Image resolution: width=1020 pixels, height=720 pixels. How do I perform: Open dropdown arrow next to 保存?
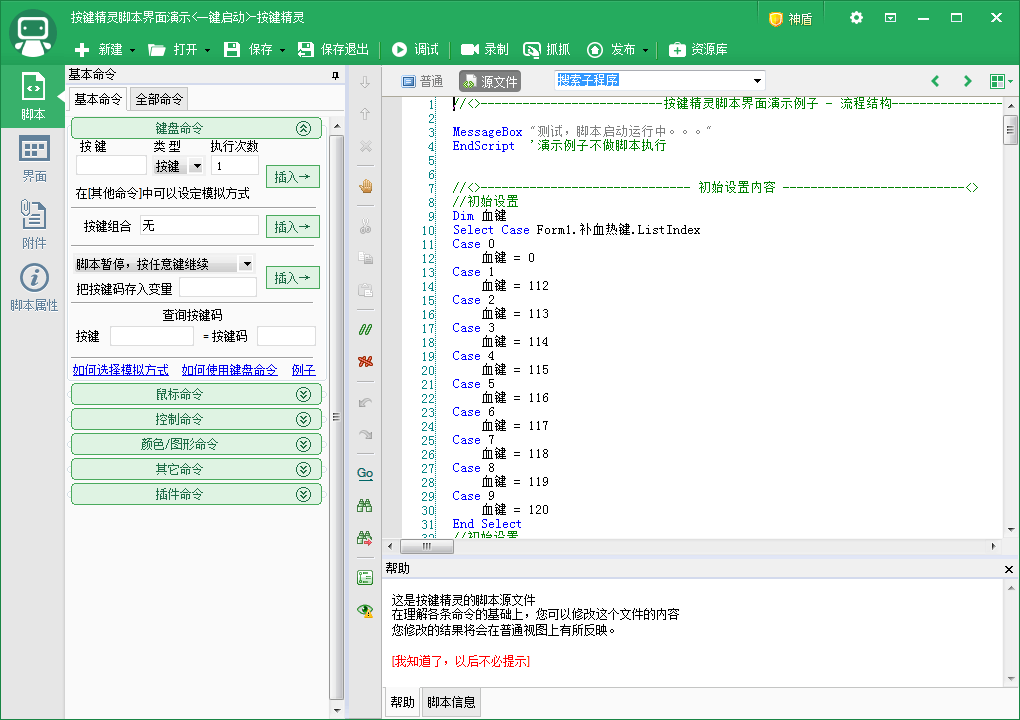click(282, 50)
